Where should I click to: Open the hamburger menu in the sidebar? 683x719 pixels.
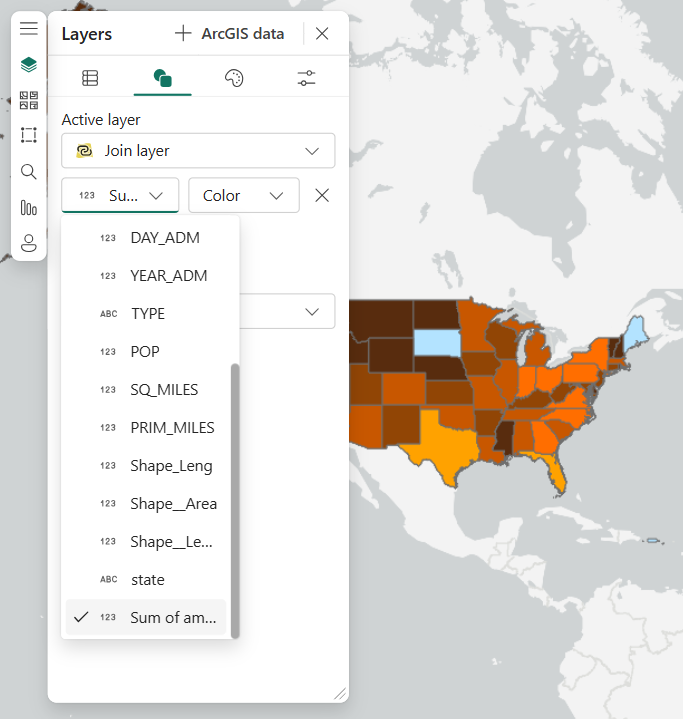point(28,28)
